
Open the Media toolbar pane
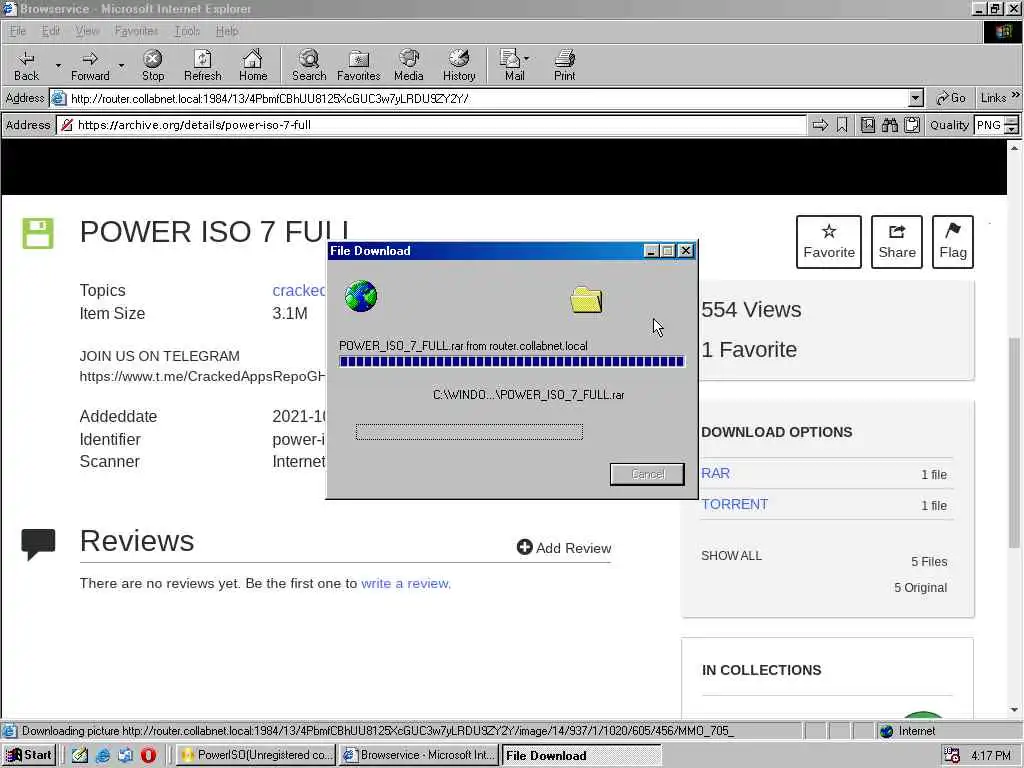coord(409,65)
